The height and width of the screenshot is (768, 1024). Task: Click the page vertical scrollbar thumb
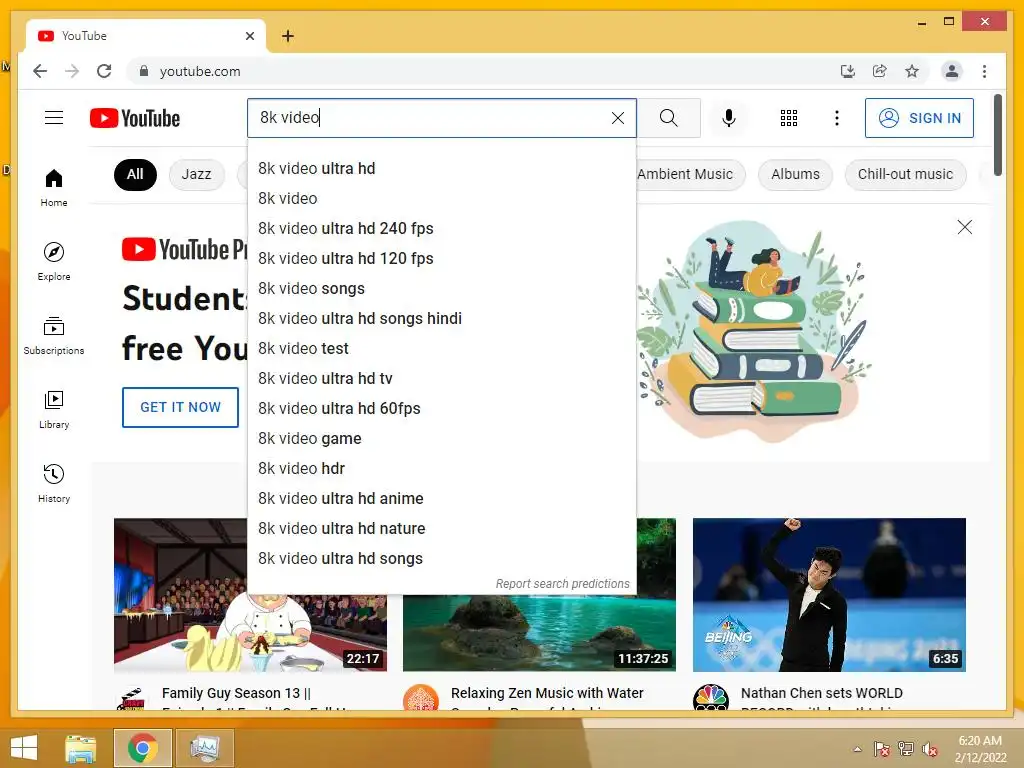click(x=997, y=135)
